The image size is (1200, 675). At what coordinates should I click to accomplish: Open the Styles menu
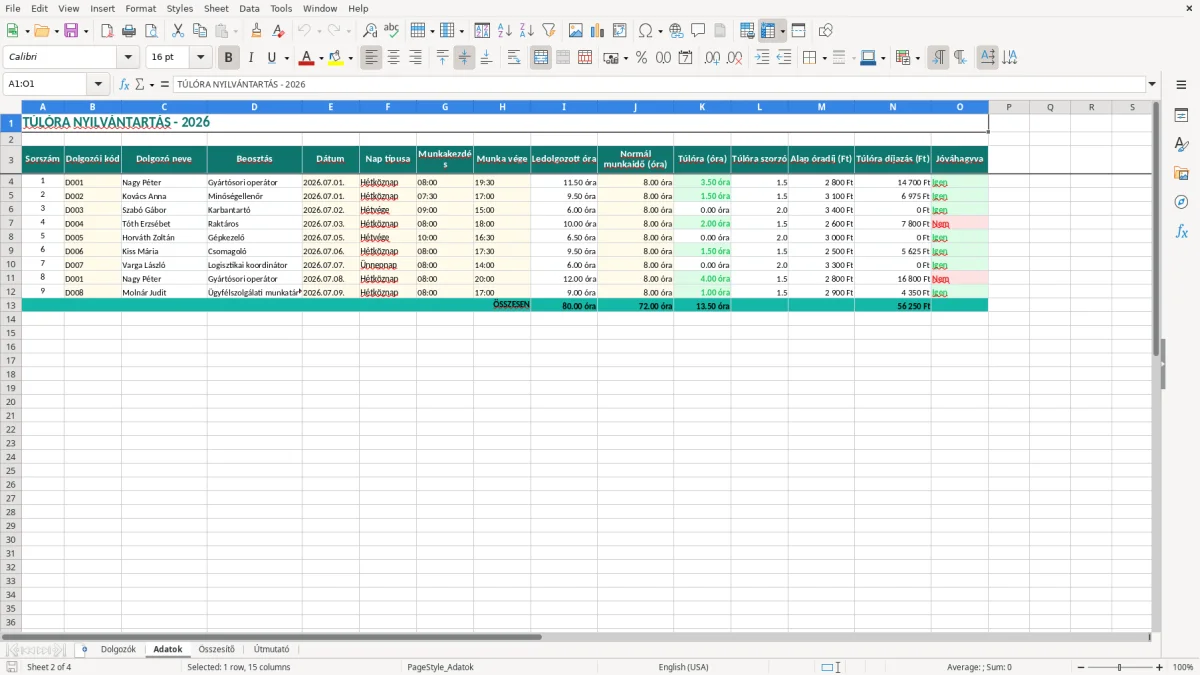tap(180, 8)
